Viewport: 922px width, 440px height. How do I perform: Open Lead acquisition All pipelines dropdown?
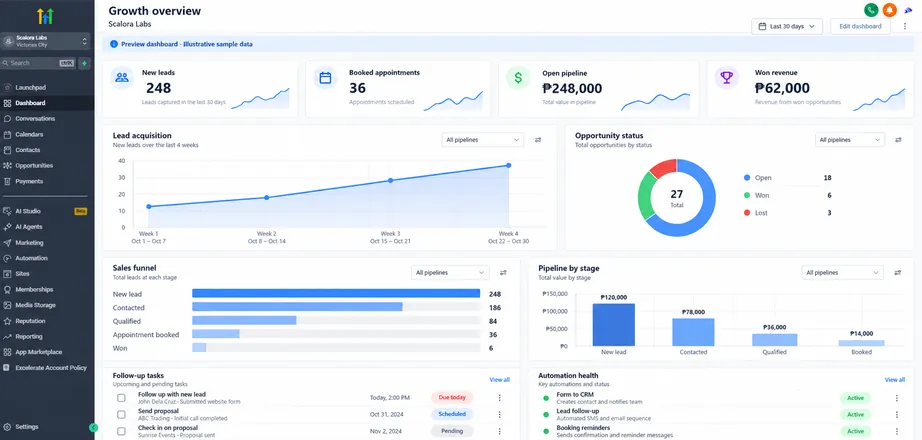(x=482, y=140)
